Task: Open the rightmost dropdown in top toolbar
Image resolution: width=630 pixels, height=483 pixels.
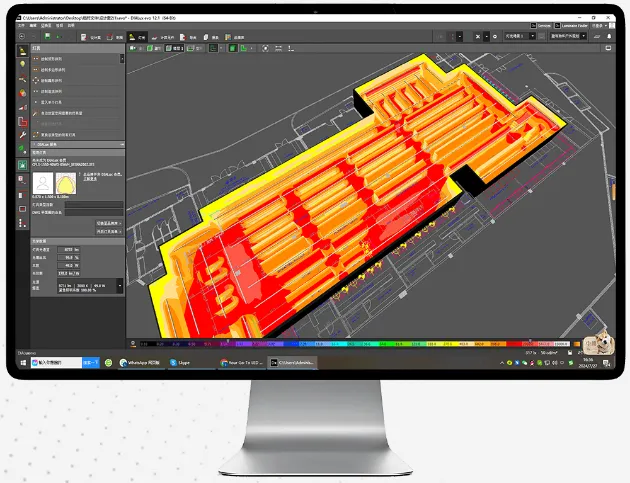Action: [568, 36]
